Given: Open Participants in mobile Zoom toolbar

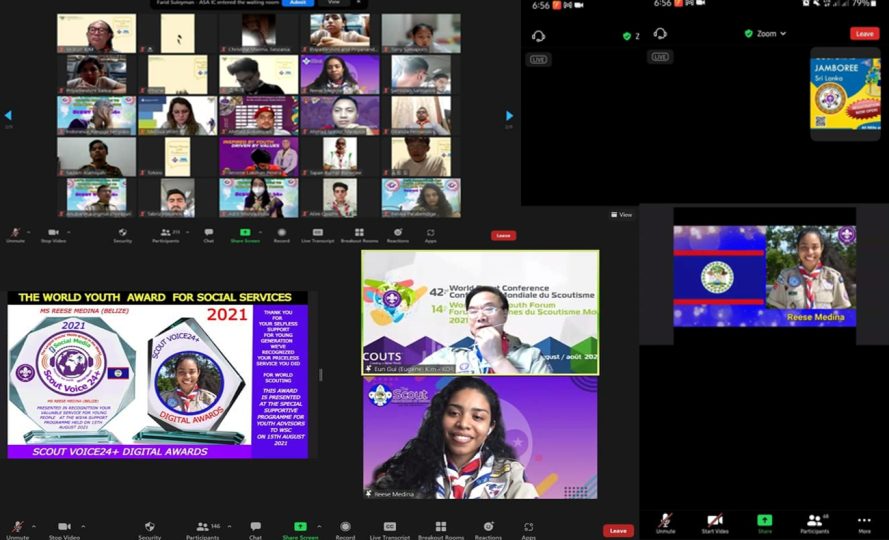Looking at the screenshot, I should [815, 524].
